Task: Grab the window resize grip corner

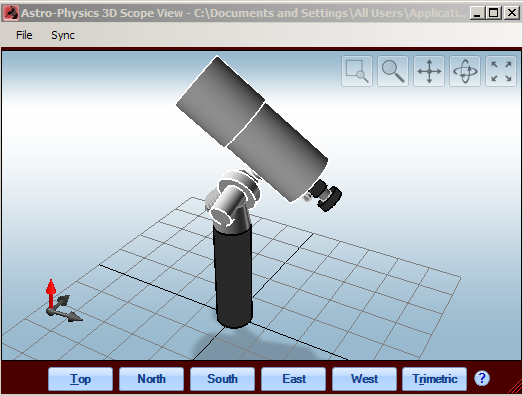Action: point(515,388)
